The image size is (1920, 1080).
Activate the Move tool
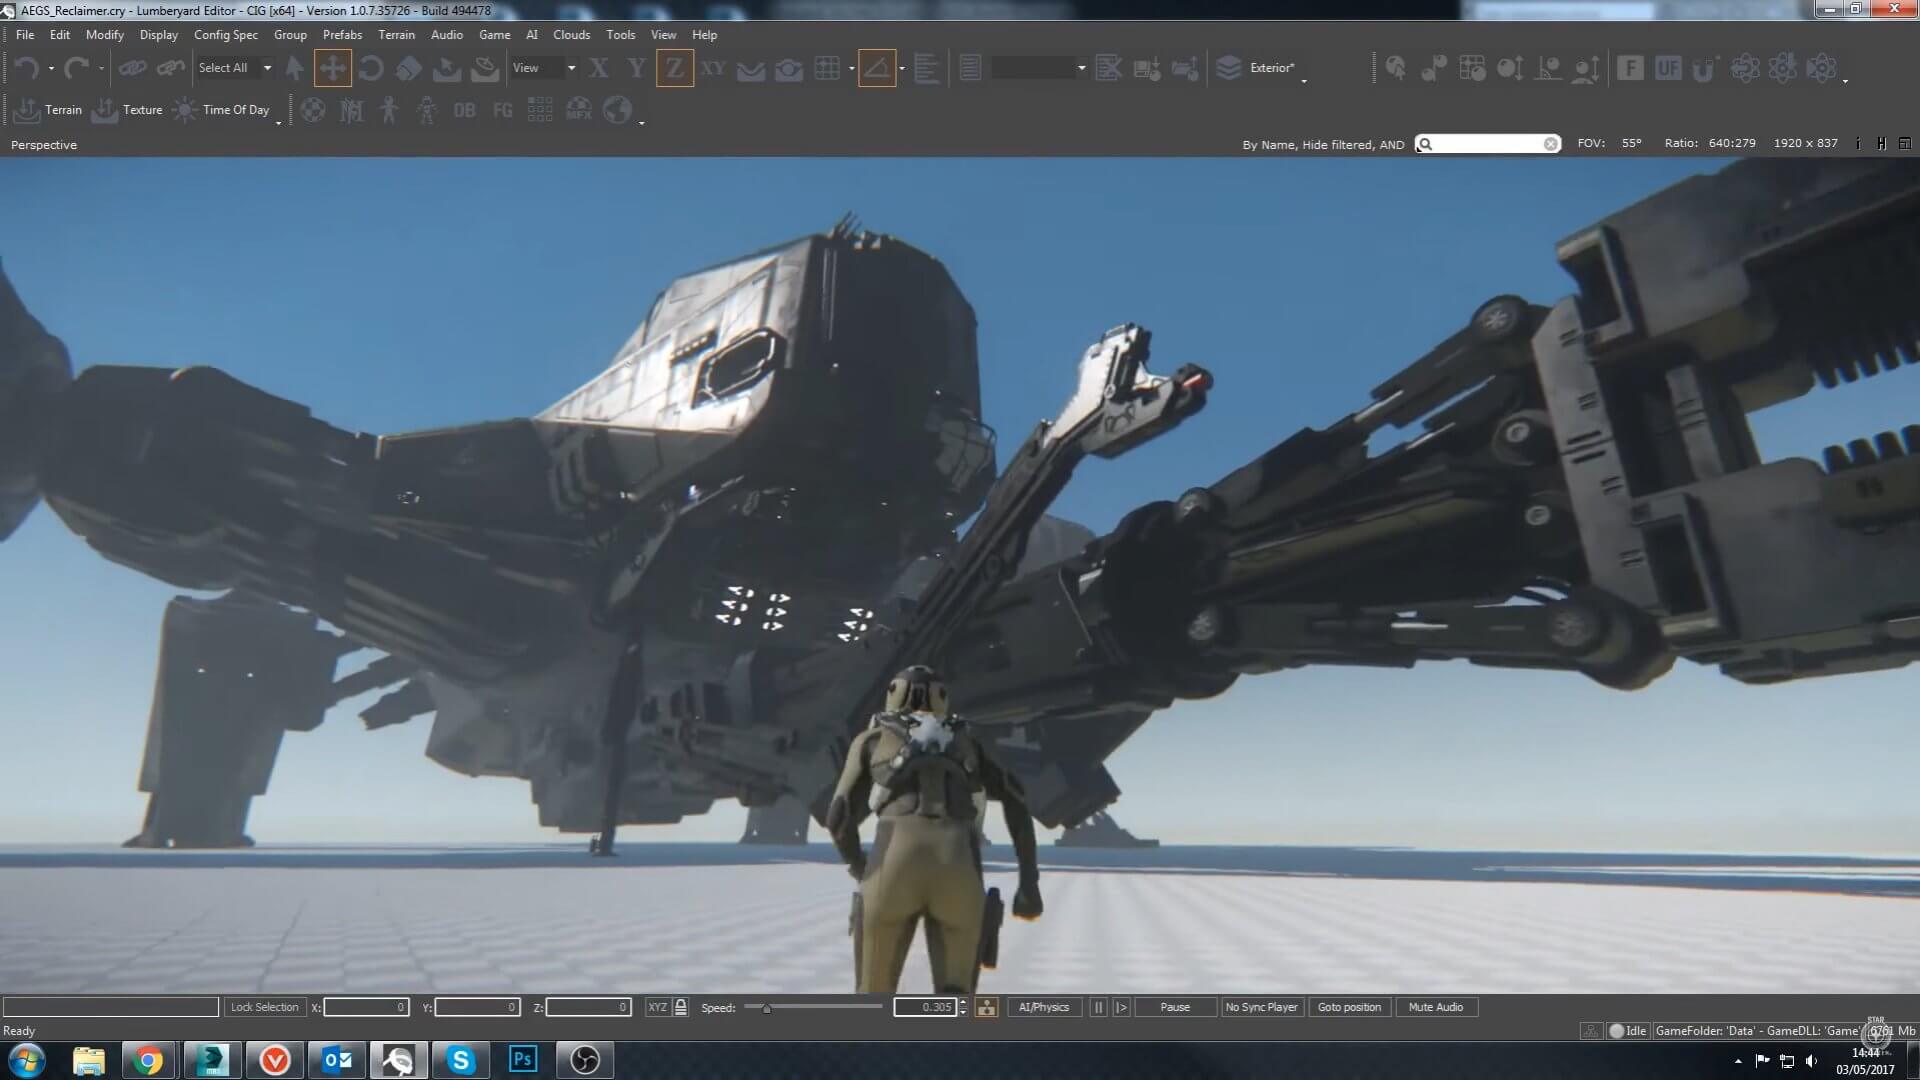tap(332, 68)
